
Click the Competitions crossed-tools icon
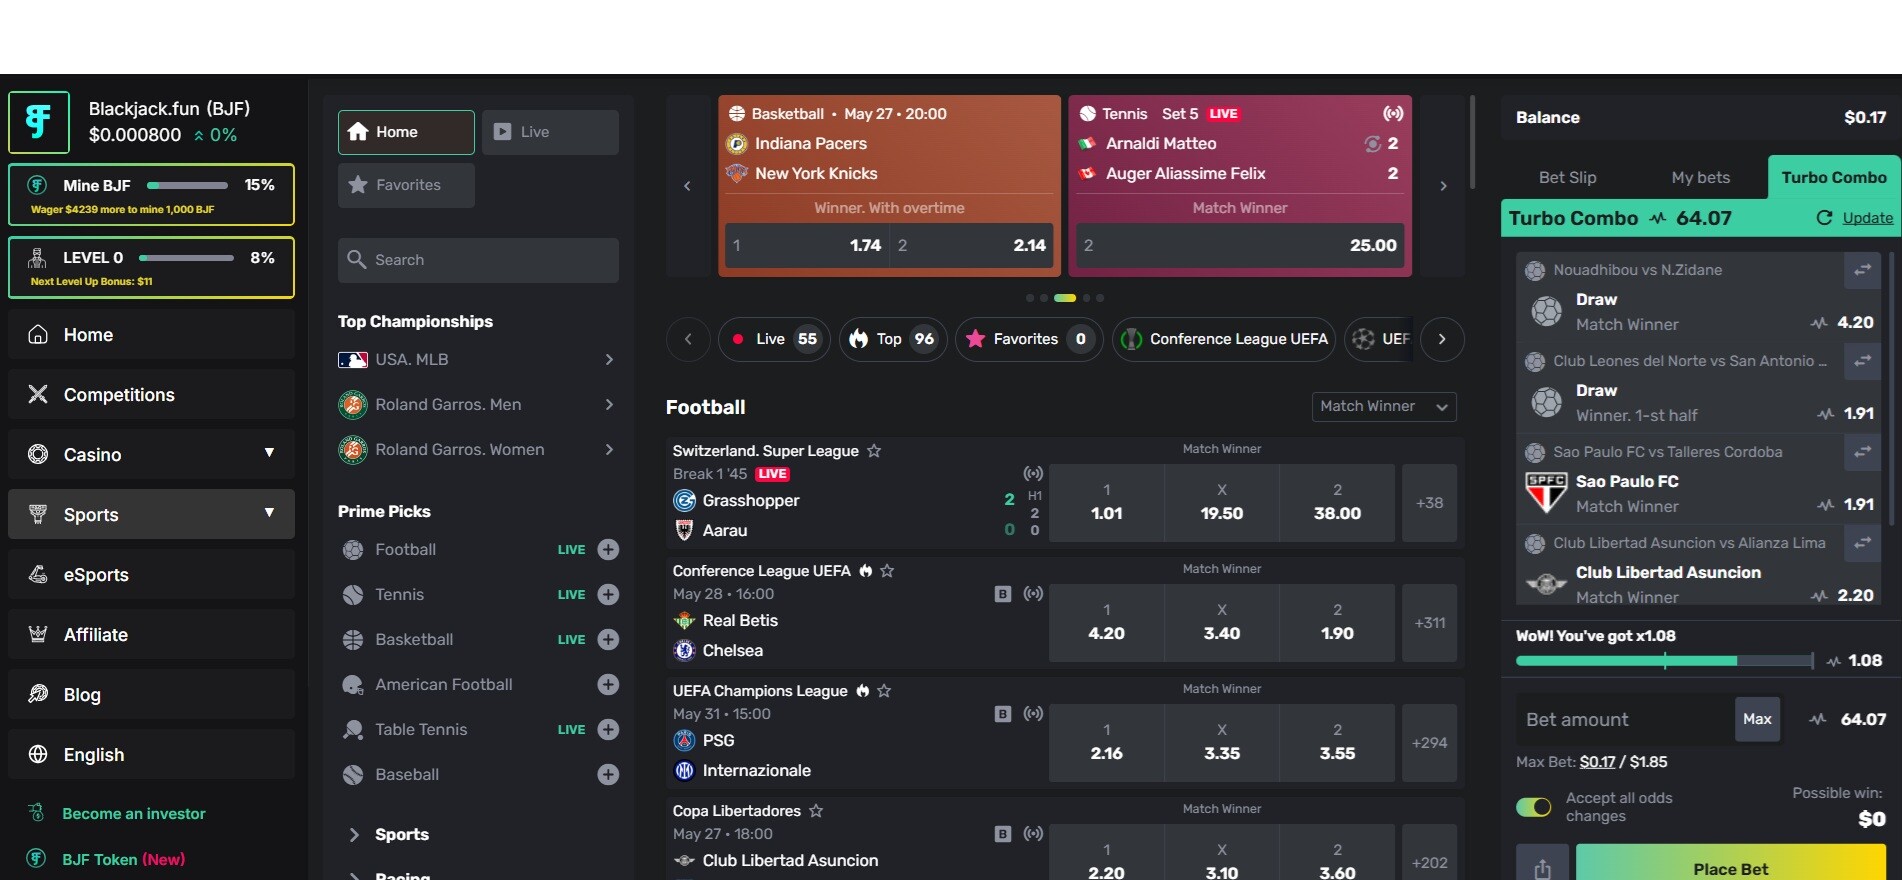(x=38, y=394)
